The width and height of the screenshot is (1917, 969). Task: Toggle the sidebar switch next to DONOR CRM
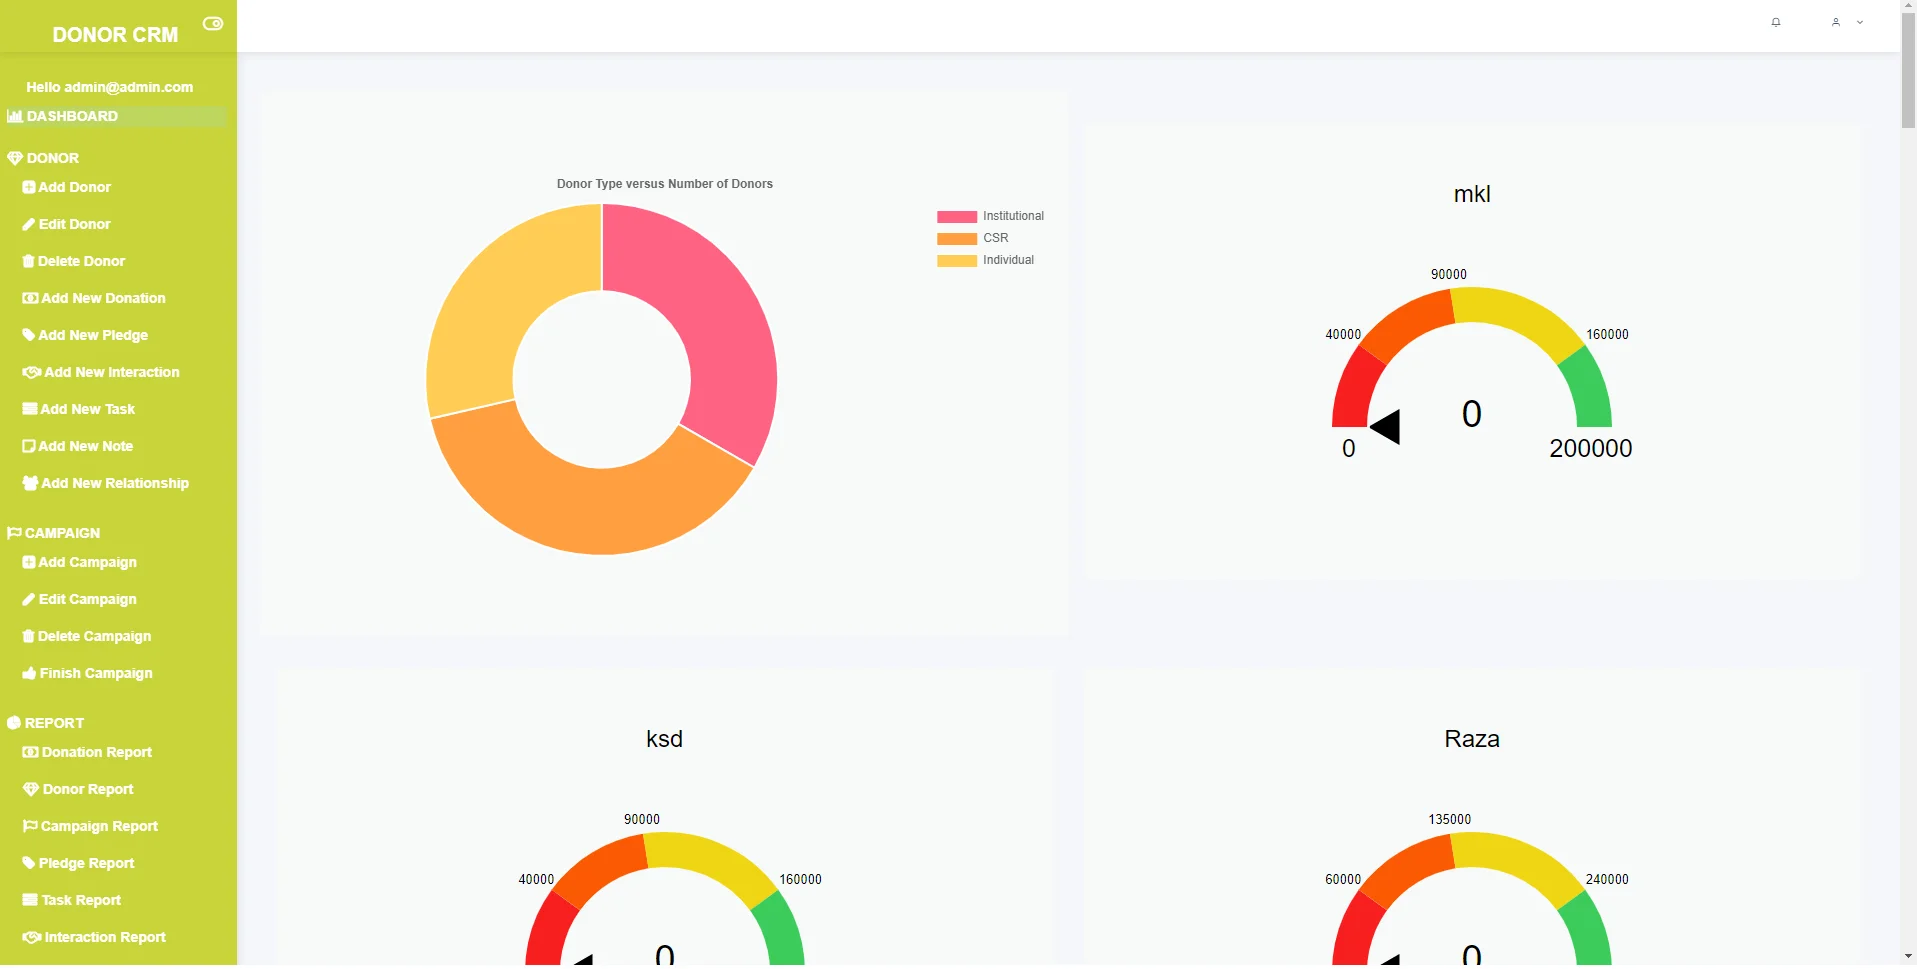tap(213, 24)
